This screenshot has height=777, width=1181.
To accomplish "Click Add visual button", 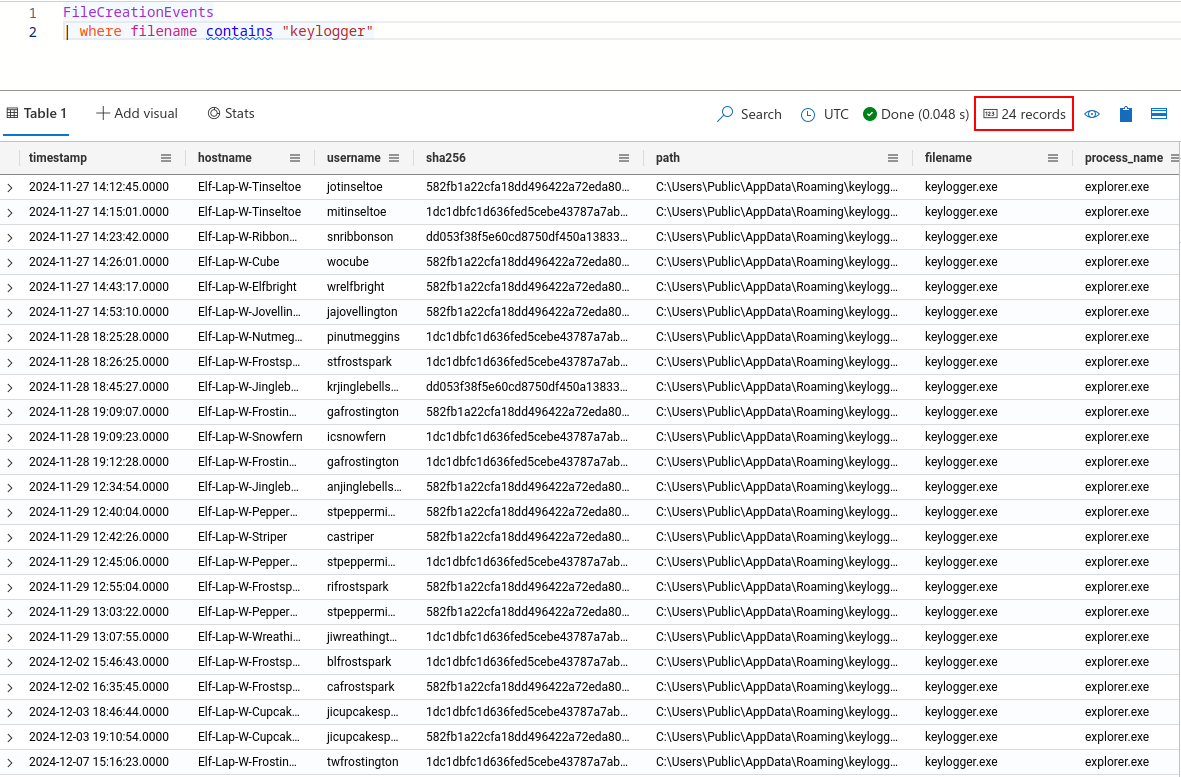I will 137,113.
